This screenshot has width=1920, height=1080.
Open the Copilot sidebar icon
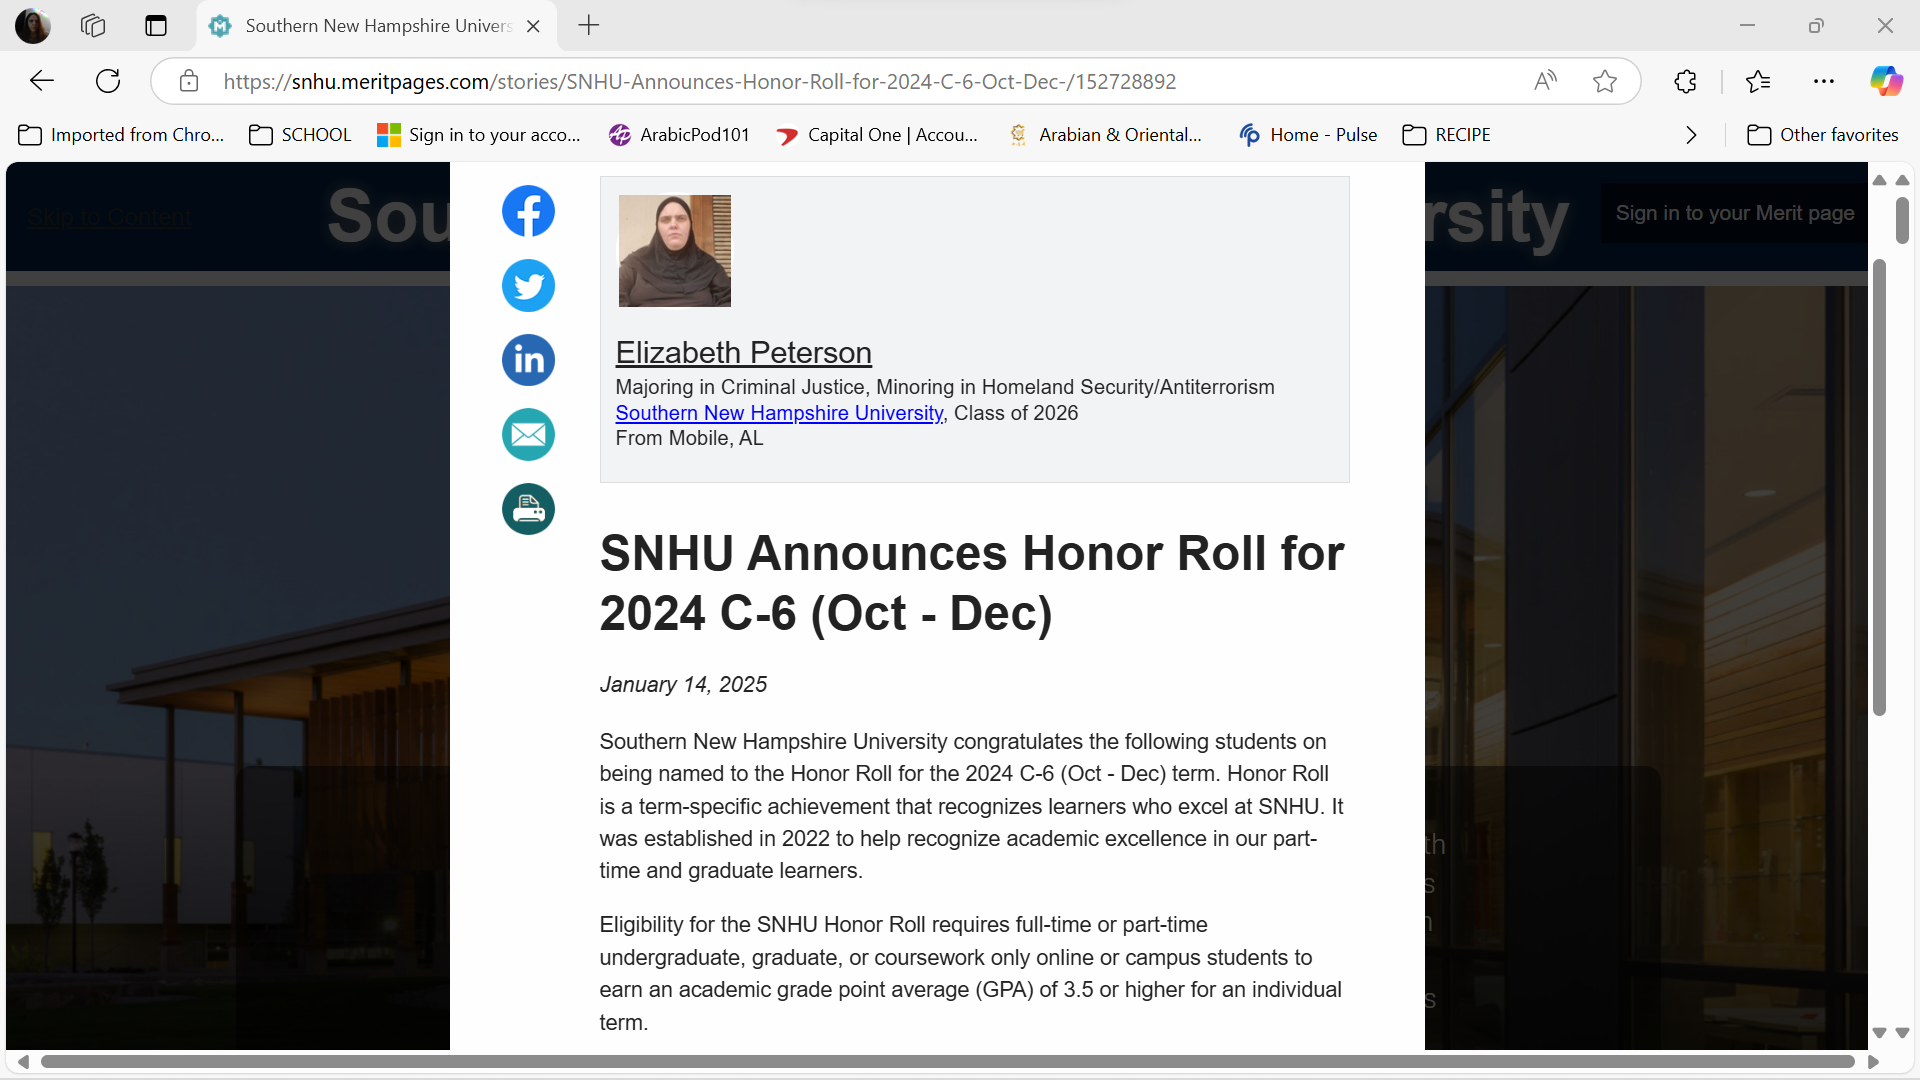[1886, 81]
